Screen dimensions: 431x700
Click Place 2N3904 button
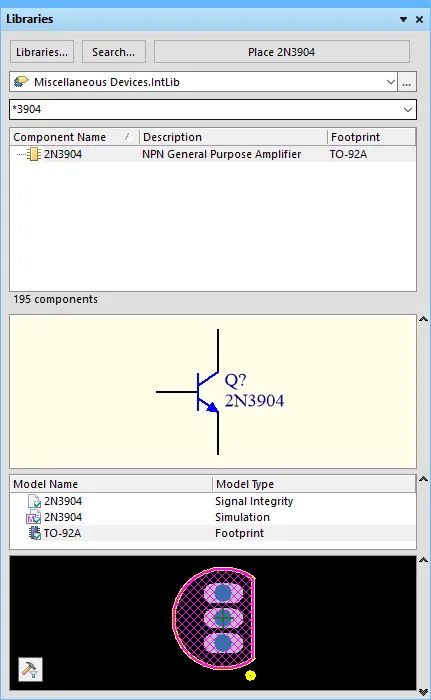pos(281,52)
